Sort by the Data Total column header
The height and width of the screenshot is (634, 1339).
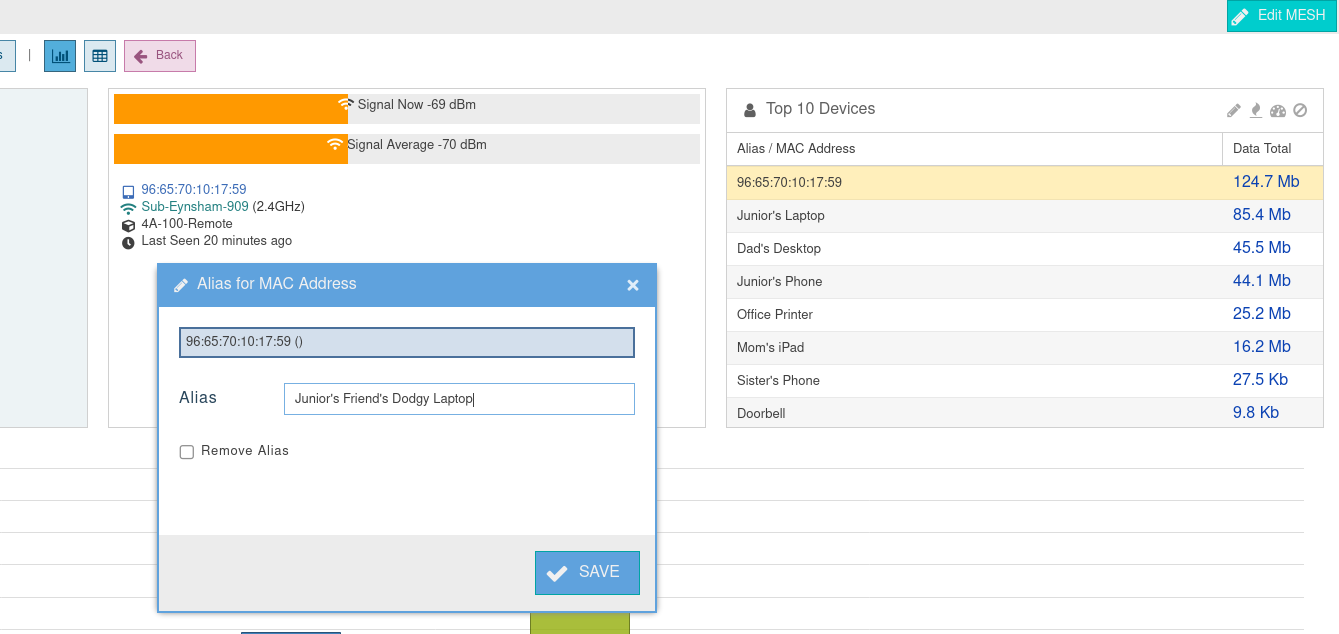(x=1262, y=148)
